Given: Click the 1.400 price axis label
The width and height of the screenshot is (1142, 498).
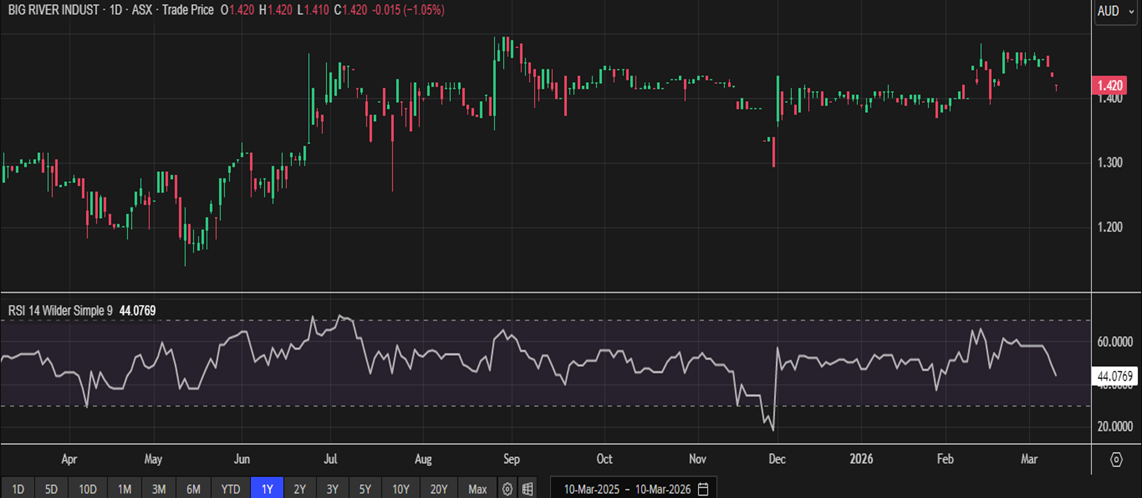Looking at the screenshot, I should [x=1109, y=98].
